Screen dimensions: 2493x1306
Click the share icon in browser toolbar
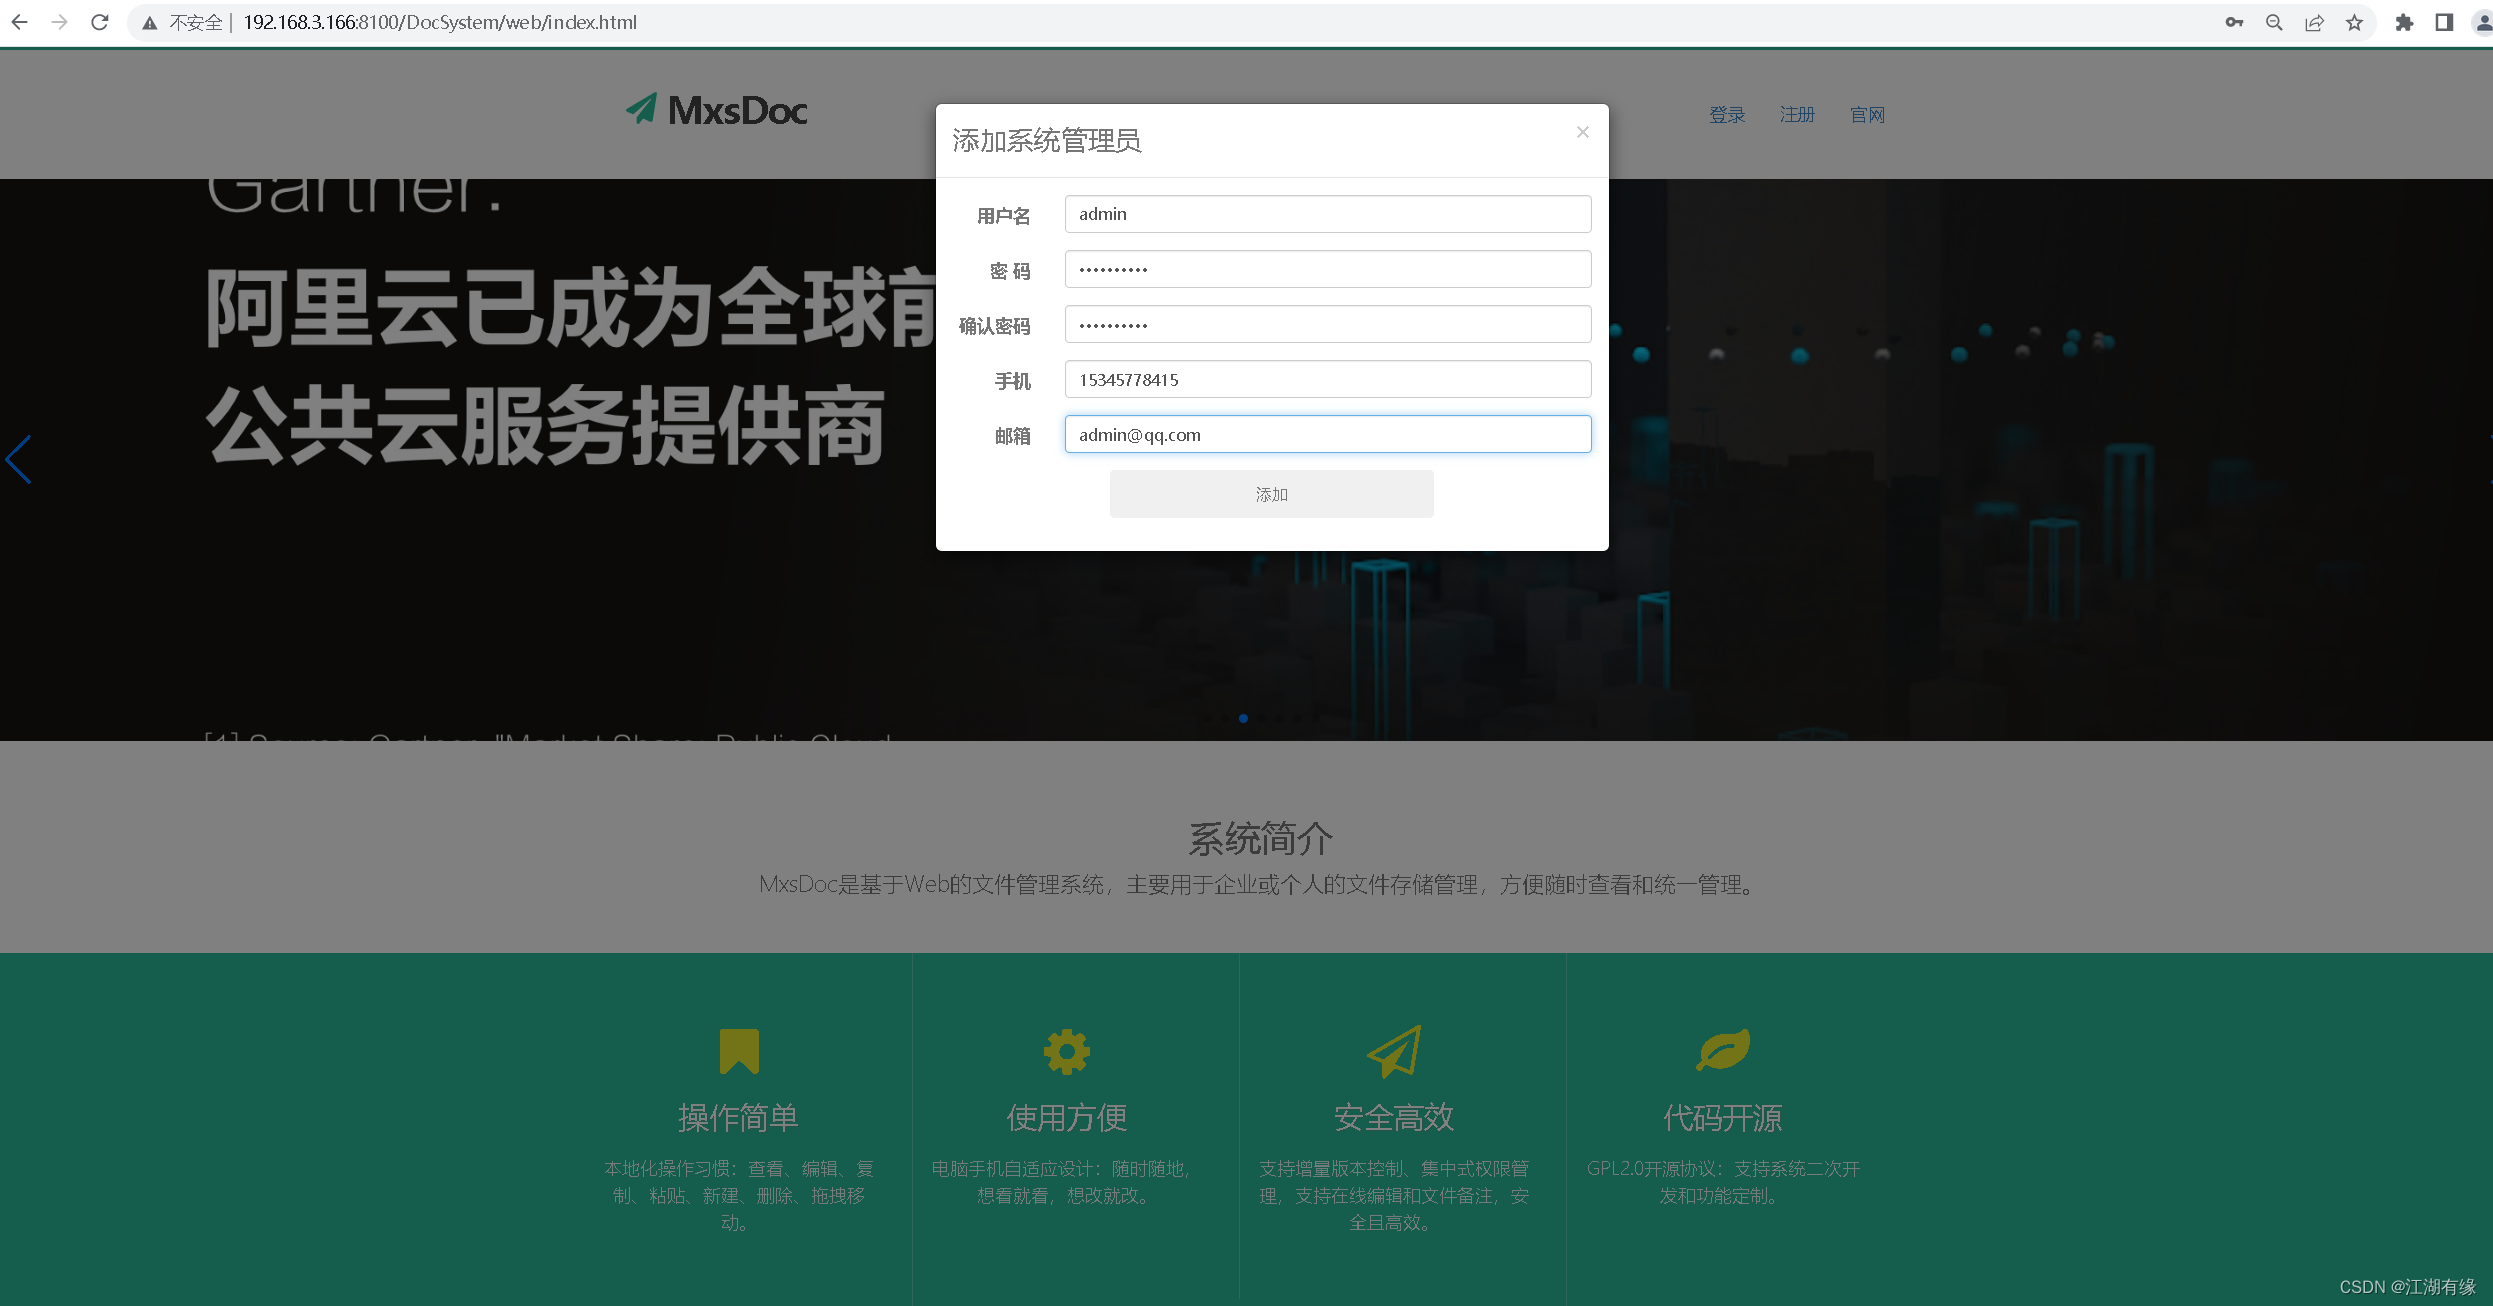pos(2314,21)
